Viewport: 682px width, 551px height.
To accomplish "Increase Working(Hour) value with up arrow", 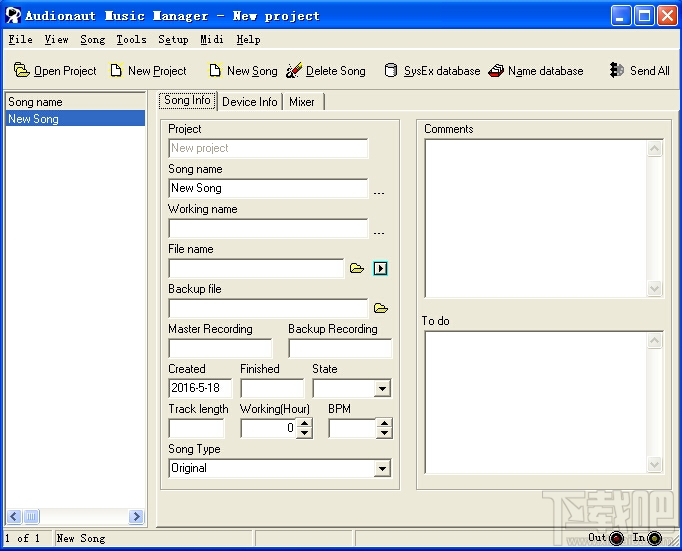I will tap(304, 423).
